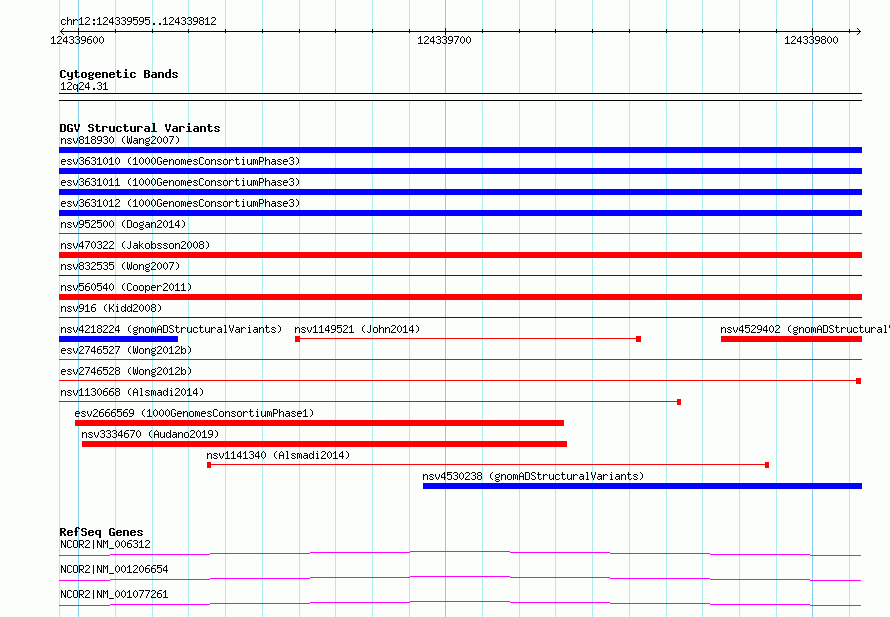Click the 124339600 ruler position label

(x=77, y=40)
